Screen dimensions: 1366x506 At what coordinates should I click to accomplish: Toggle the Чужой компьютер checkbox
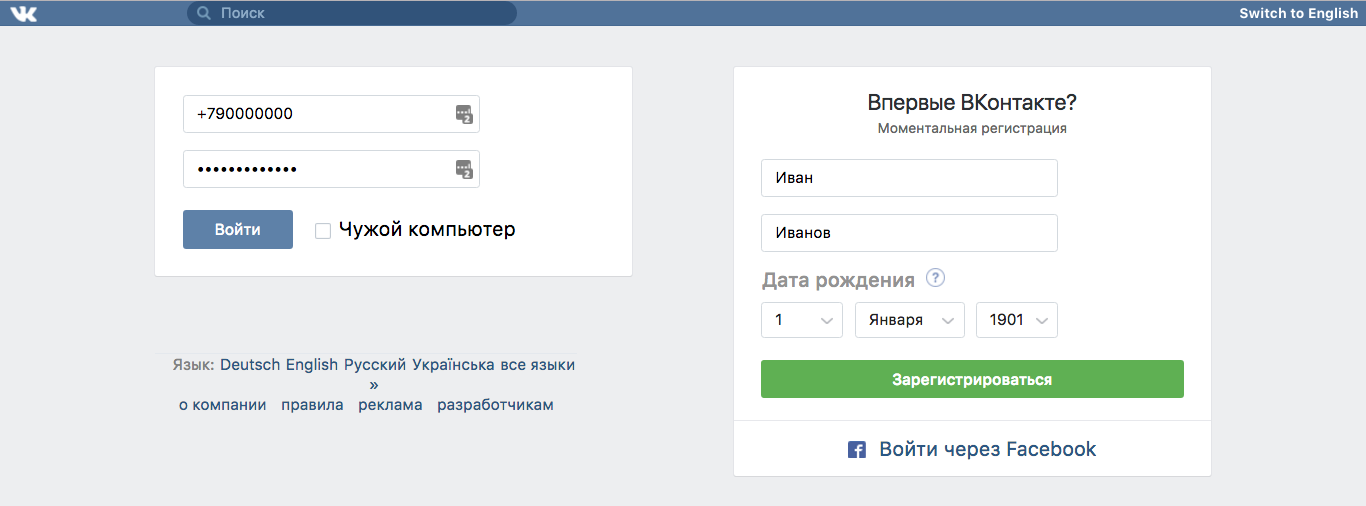(x=323, y=231)
